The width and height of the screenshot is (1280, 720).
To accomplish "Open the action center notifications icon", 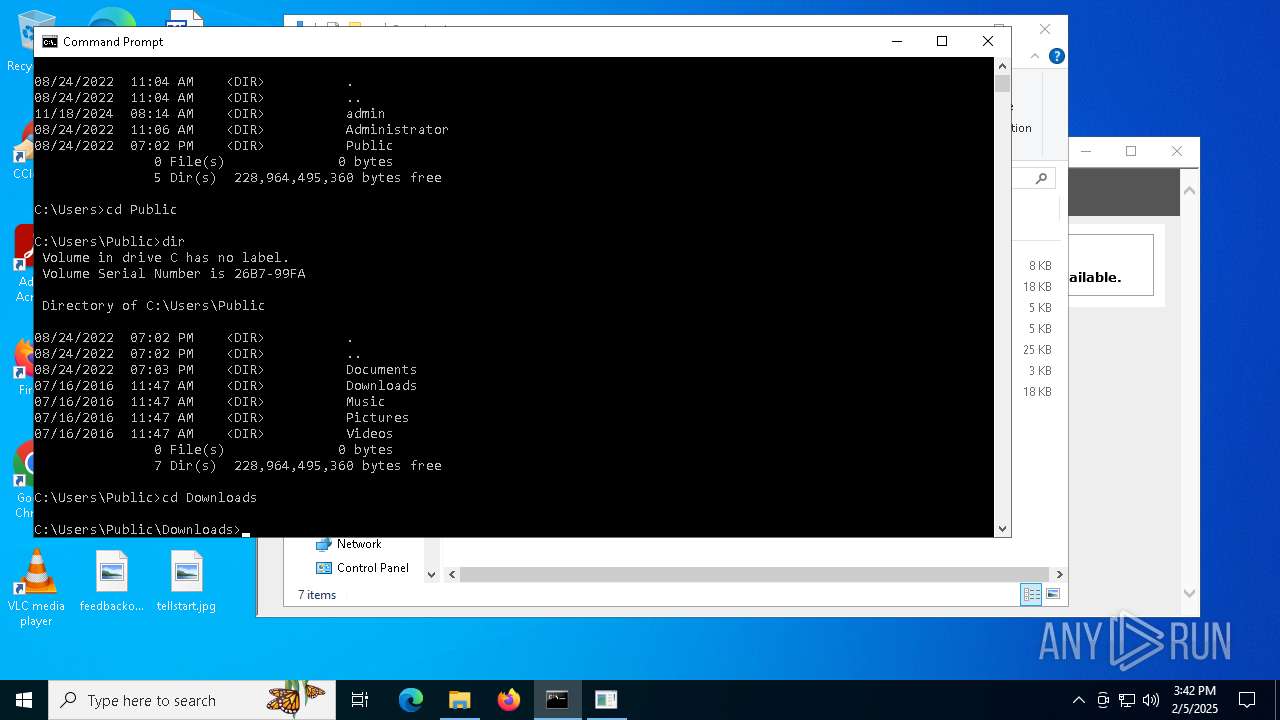I will coord(1247,700).
